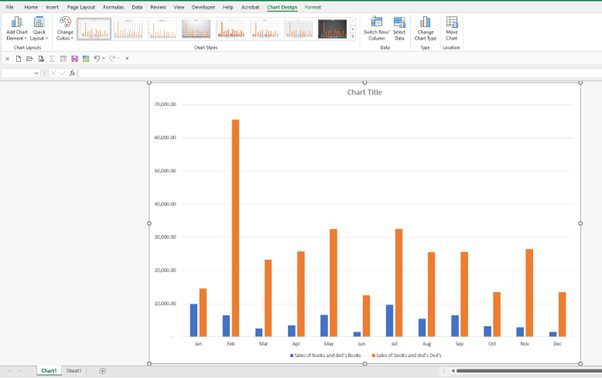602x378 pixels.
Task: Open the File tab
Action: pyautogui.click(x=10, y=7)
